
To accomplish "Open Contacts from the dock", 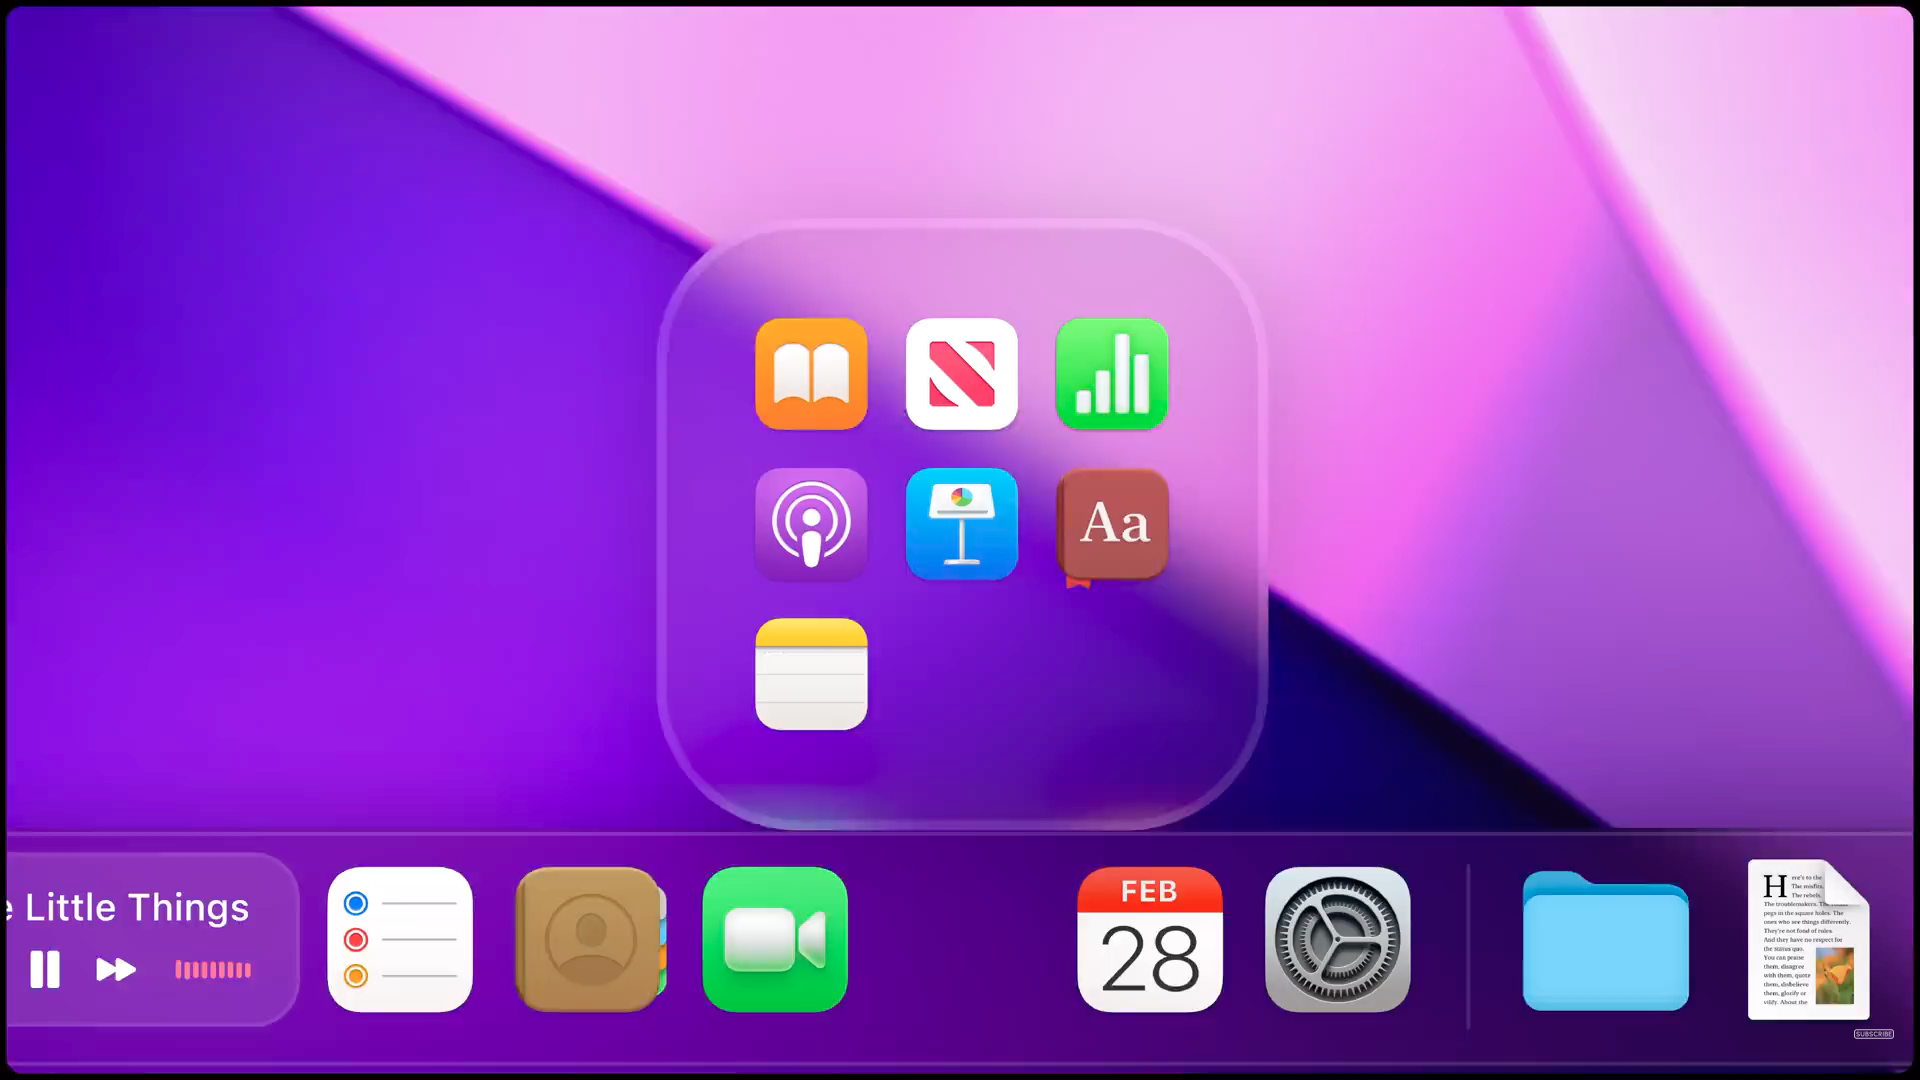I will coord(589,939).
